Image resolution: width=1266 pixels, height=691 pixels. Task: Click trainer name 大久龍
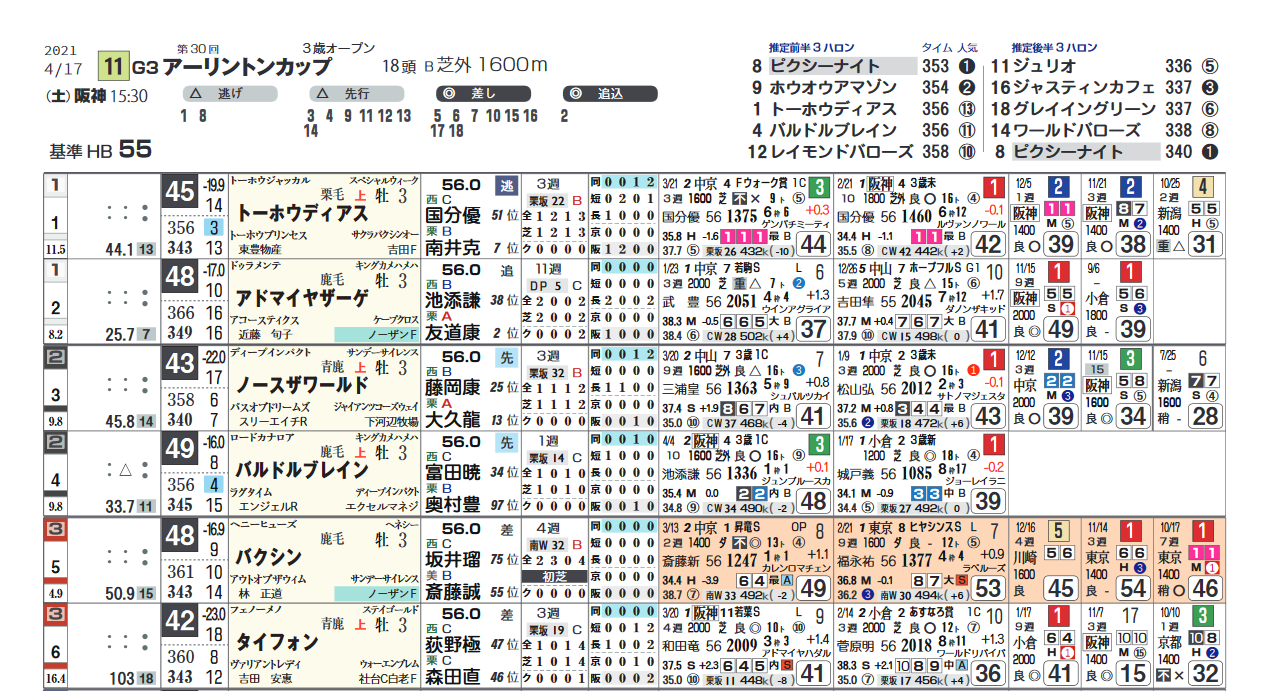pyautogui.click(x=452, y=420)
